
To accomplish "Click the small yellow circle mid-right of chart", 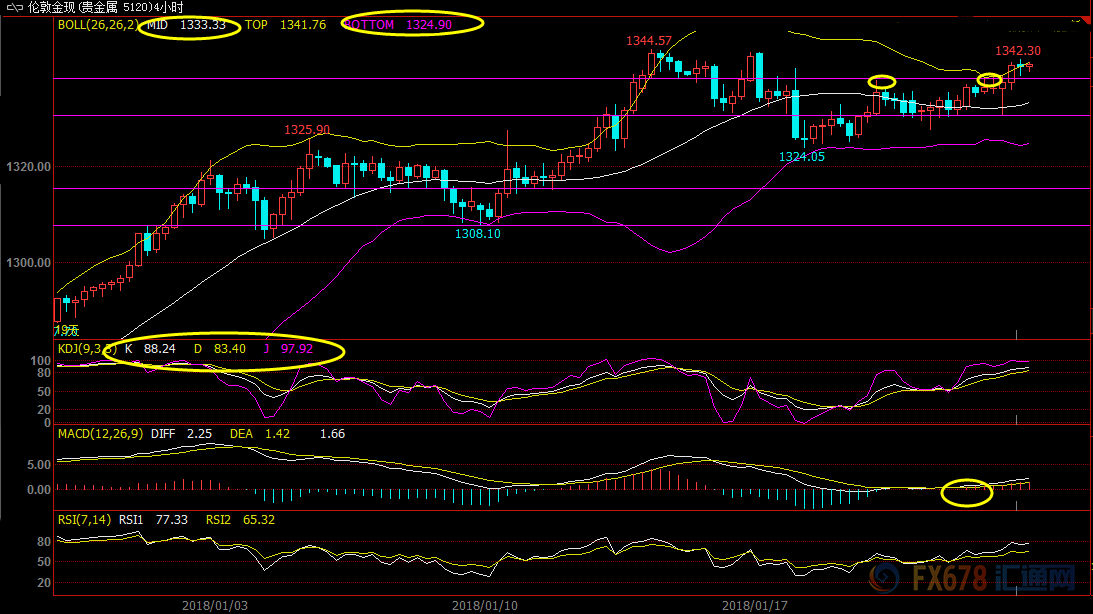I will (x=881, y=81).
